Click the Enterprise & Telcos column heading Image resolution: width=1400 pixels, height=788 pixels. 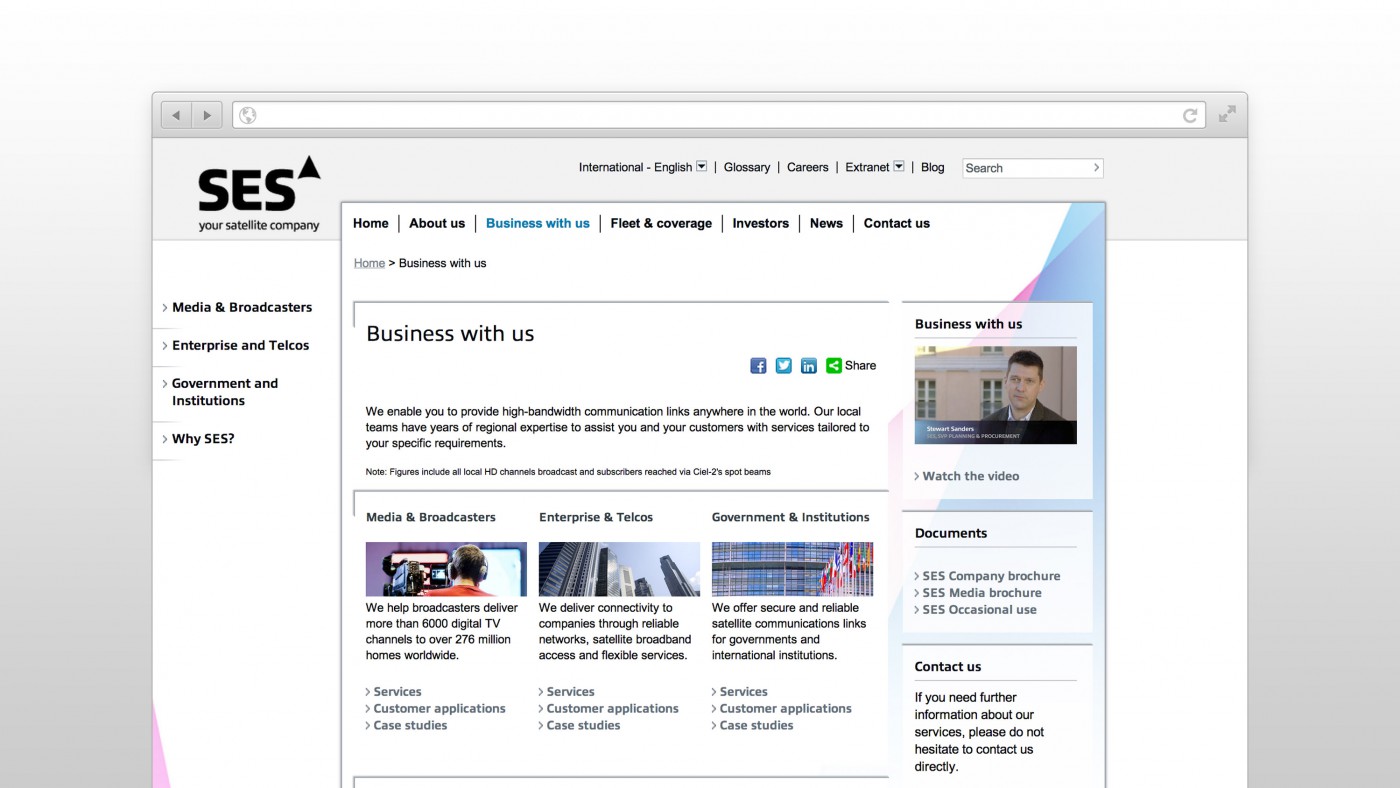tap(596, 517)
